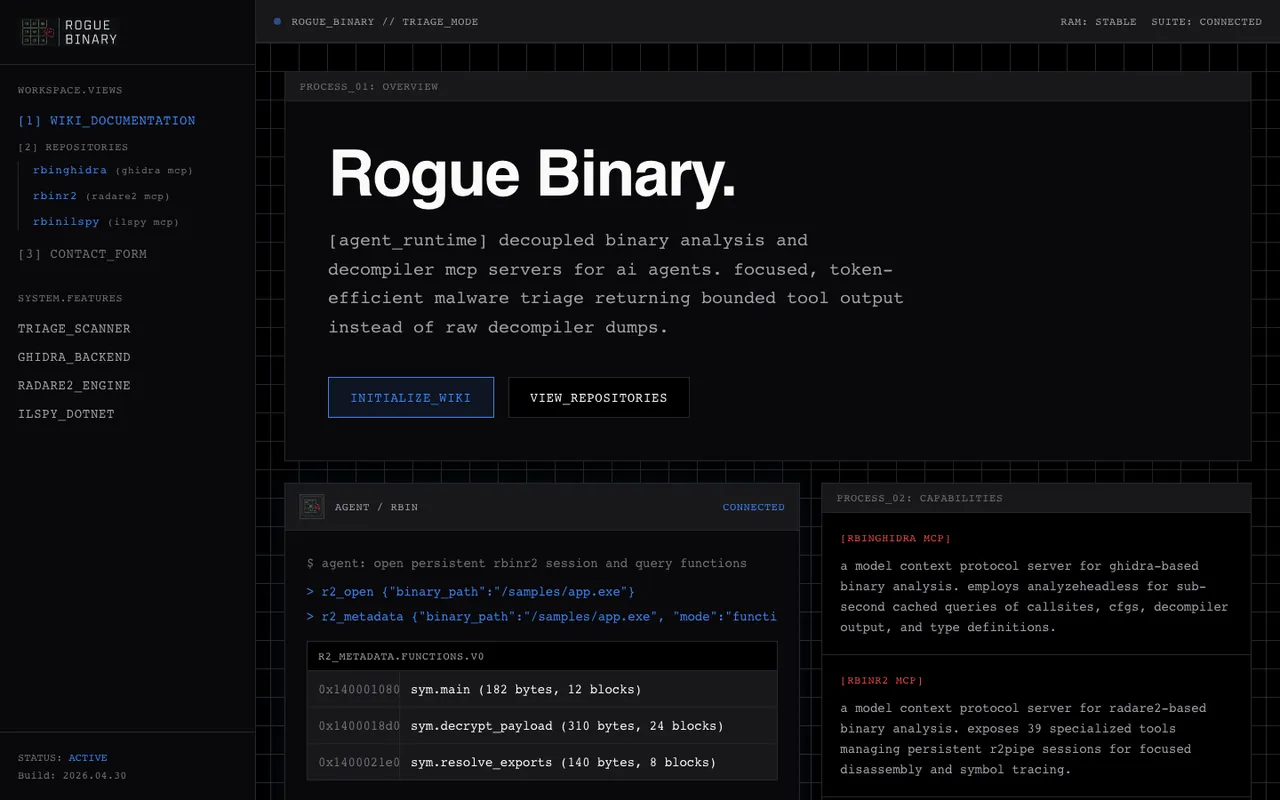Click the r2_metadata command line
Image resolution: width=1280 pixels, height=800 pixels.
coord(541,616)
